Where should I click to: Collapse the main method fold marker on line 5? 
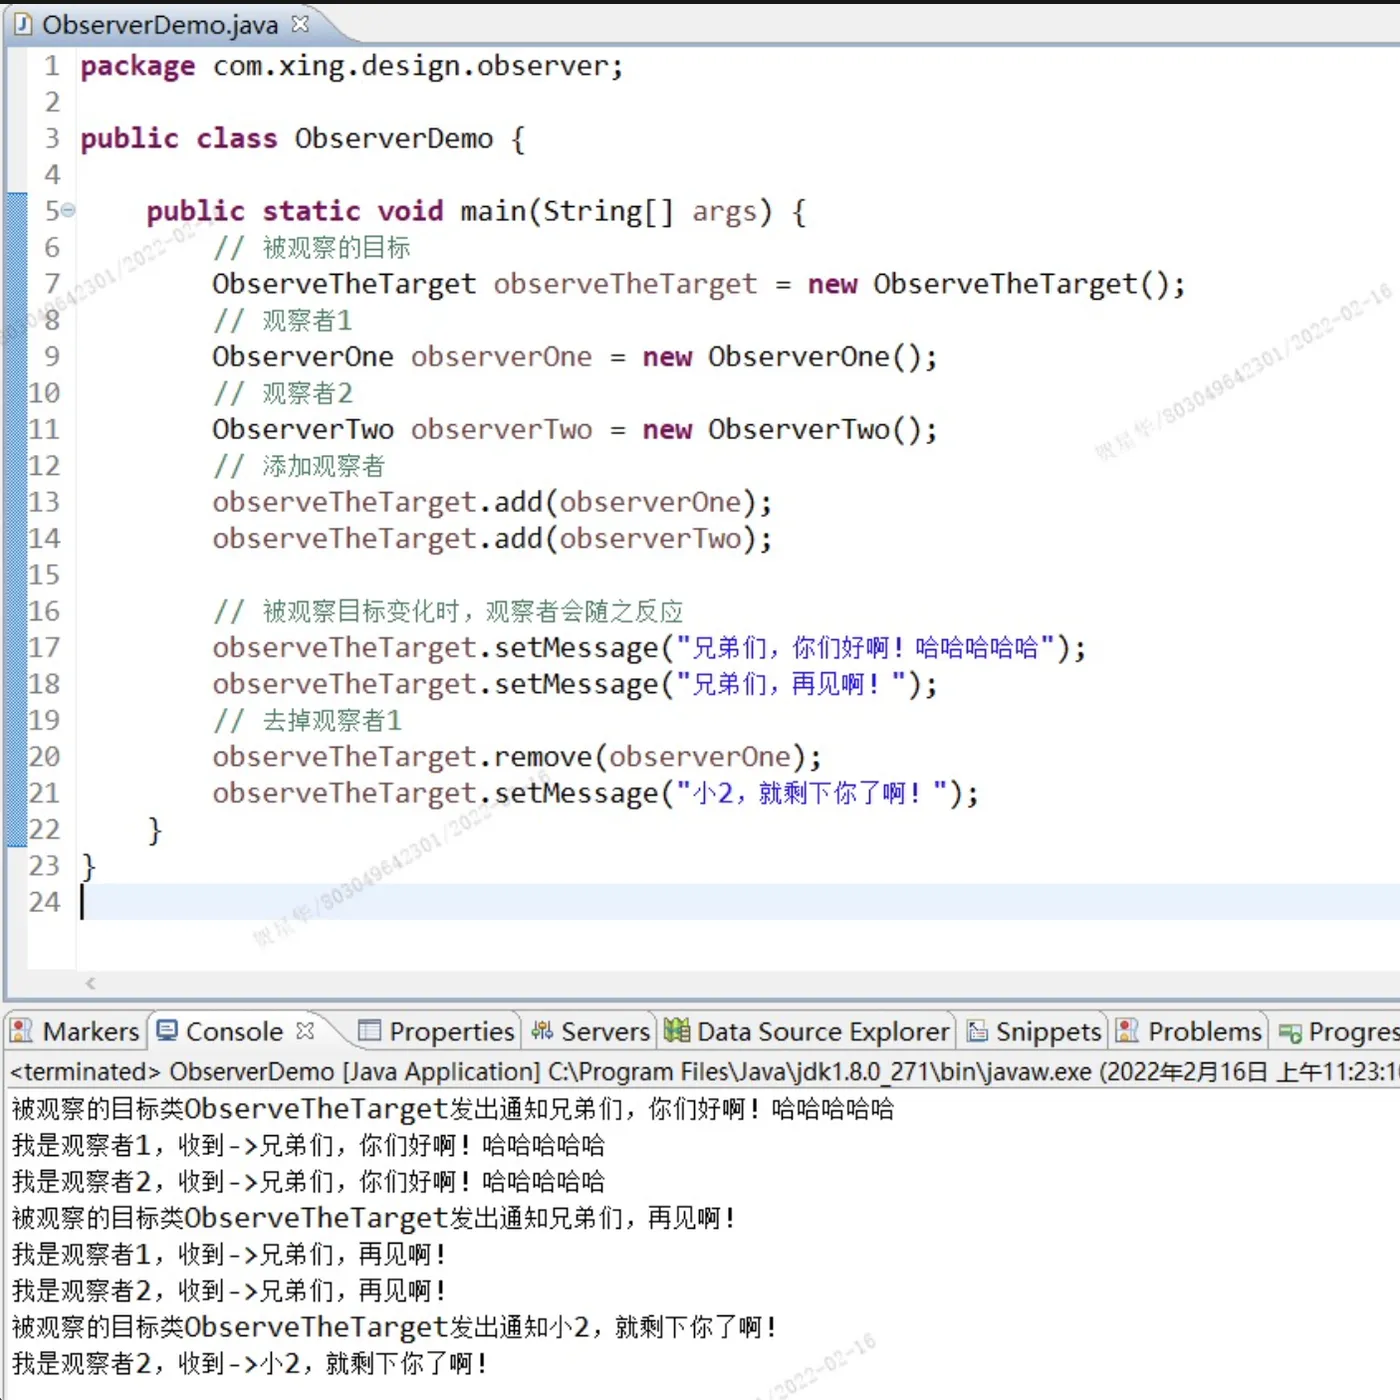point(68,210)
